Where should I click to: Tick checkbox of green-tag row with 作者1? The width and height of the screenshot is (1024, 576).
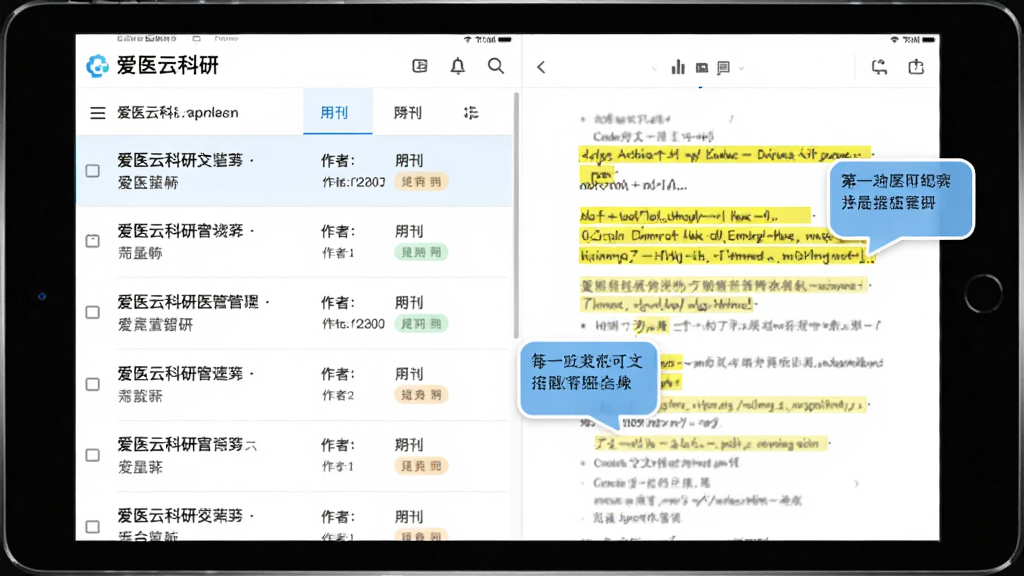(x=93, y=241)
